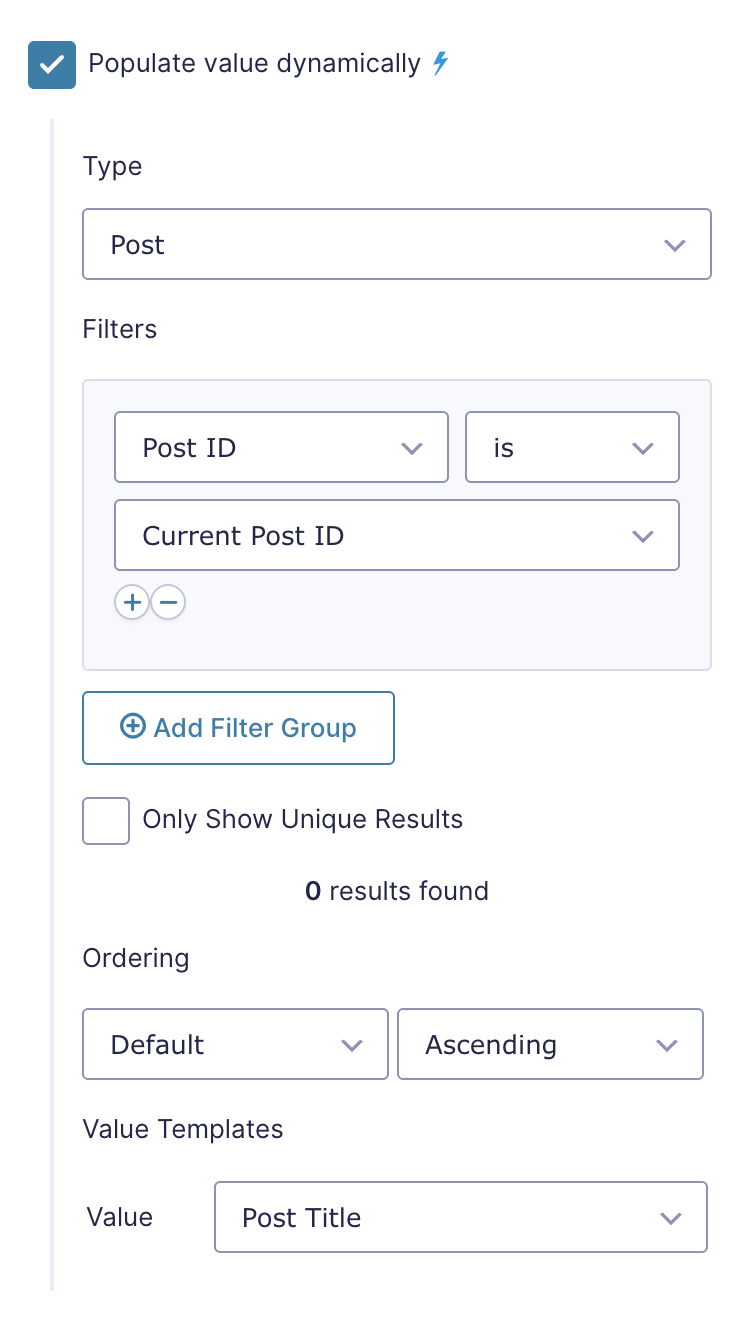This screenshot has width=740, height=1319.
Task: Open the Default ordering dropdown
Action: pyautogui.click(x=235, y=1044)
